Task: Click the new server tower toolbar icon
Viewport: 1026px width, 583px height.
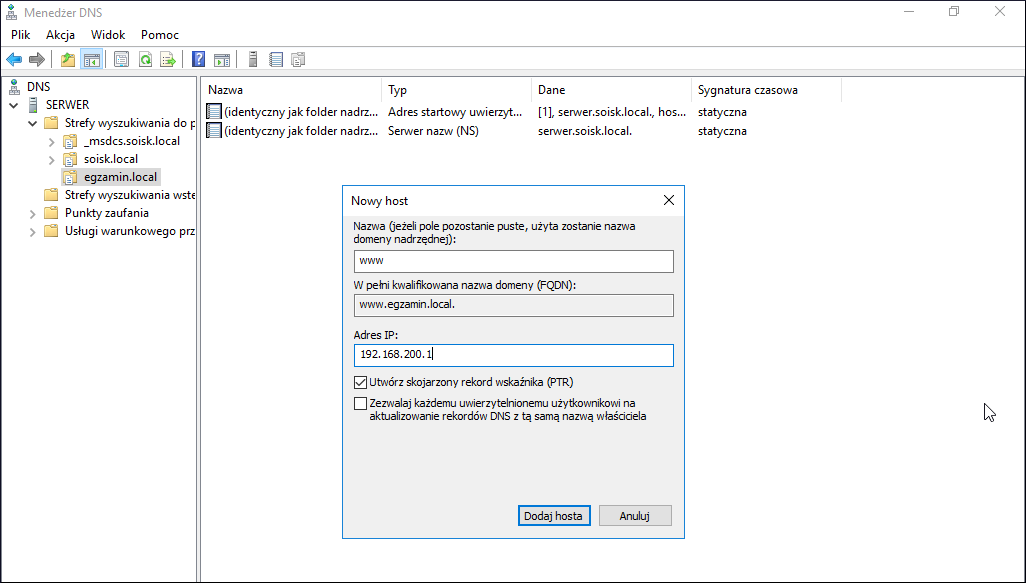Action: [253, 60]
